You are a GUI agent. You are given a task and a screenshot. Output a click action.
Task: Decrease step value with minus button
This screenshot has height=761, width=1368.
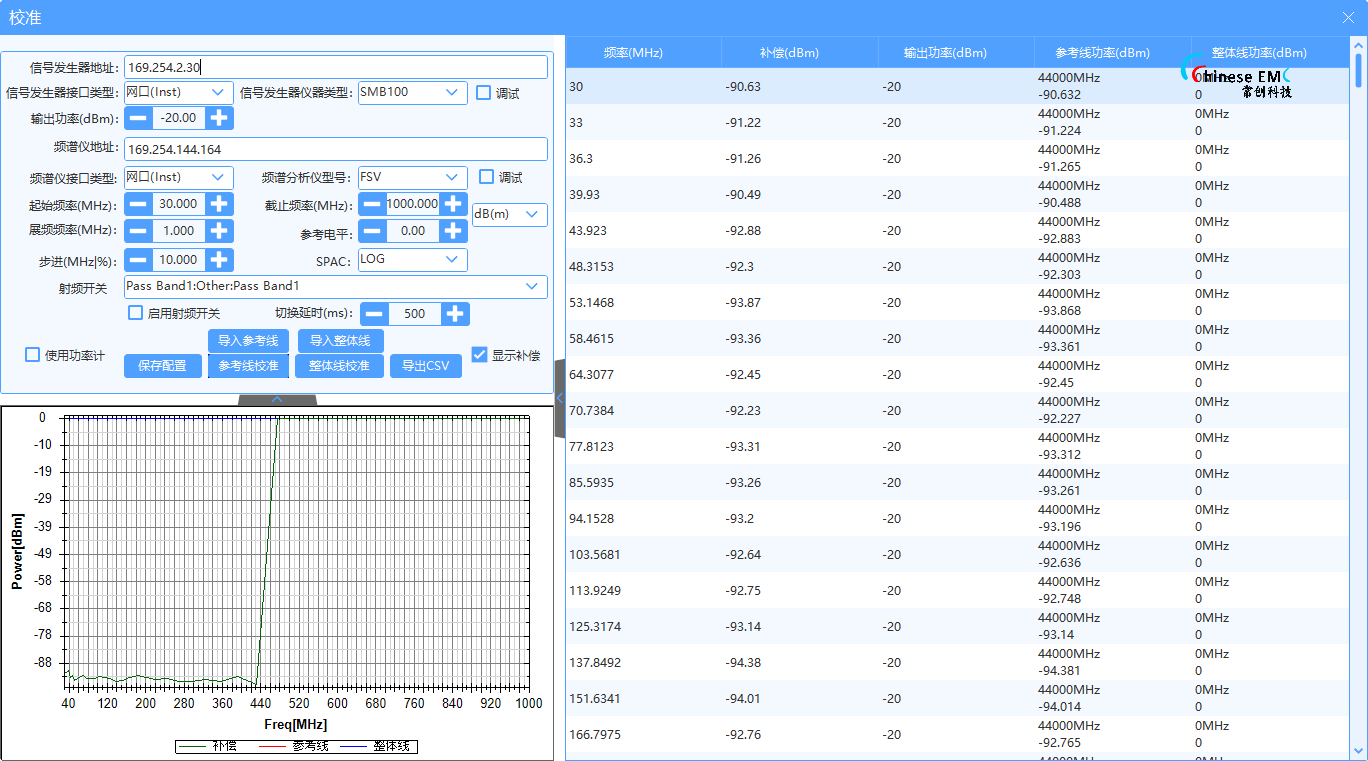click(138, 260)
